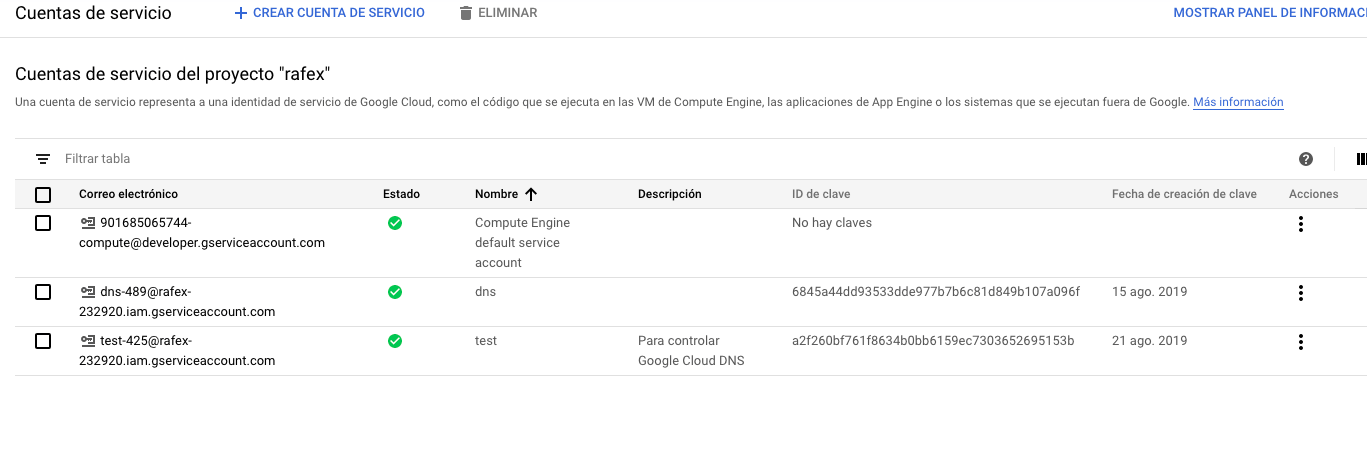Sort by Correo electrónico column header
Viewport: 1367px width, 468px height.
pyautogui.click(x=128, y=194)
